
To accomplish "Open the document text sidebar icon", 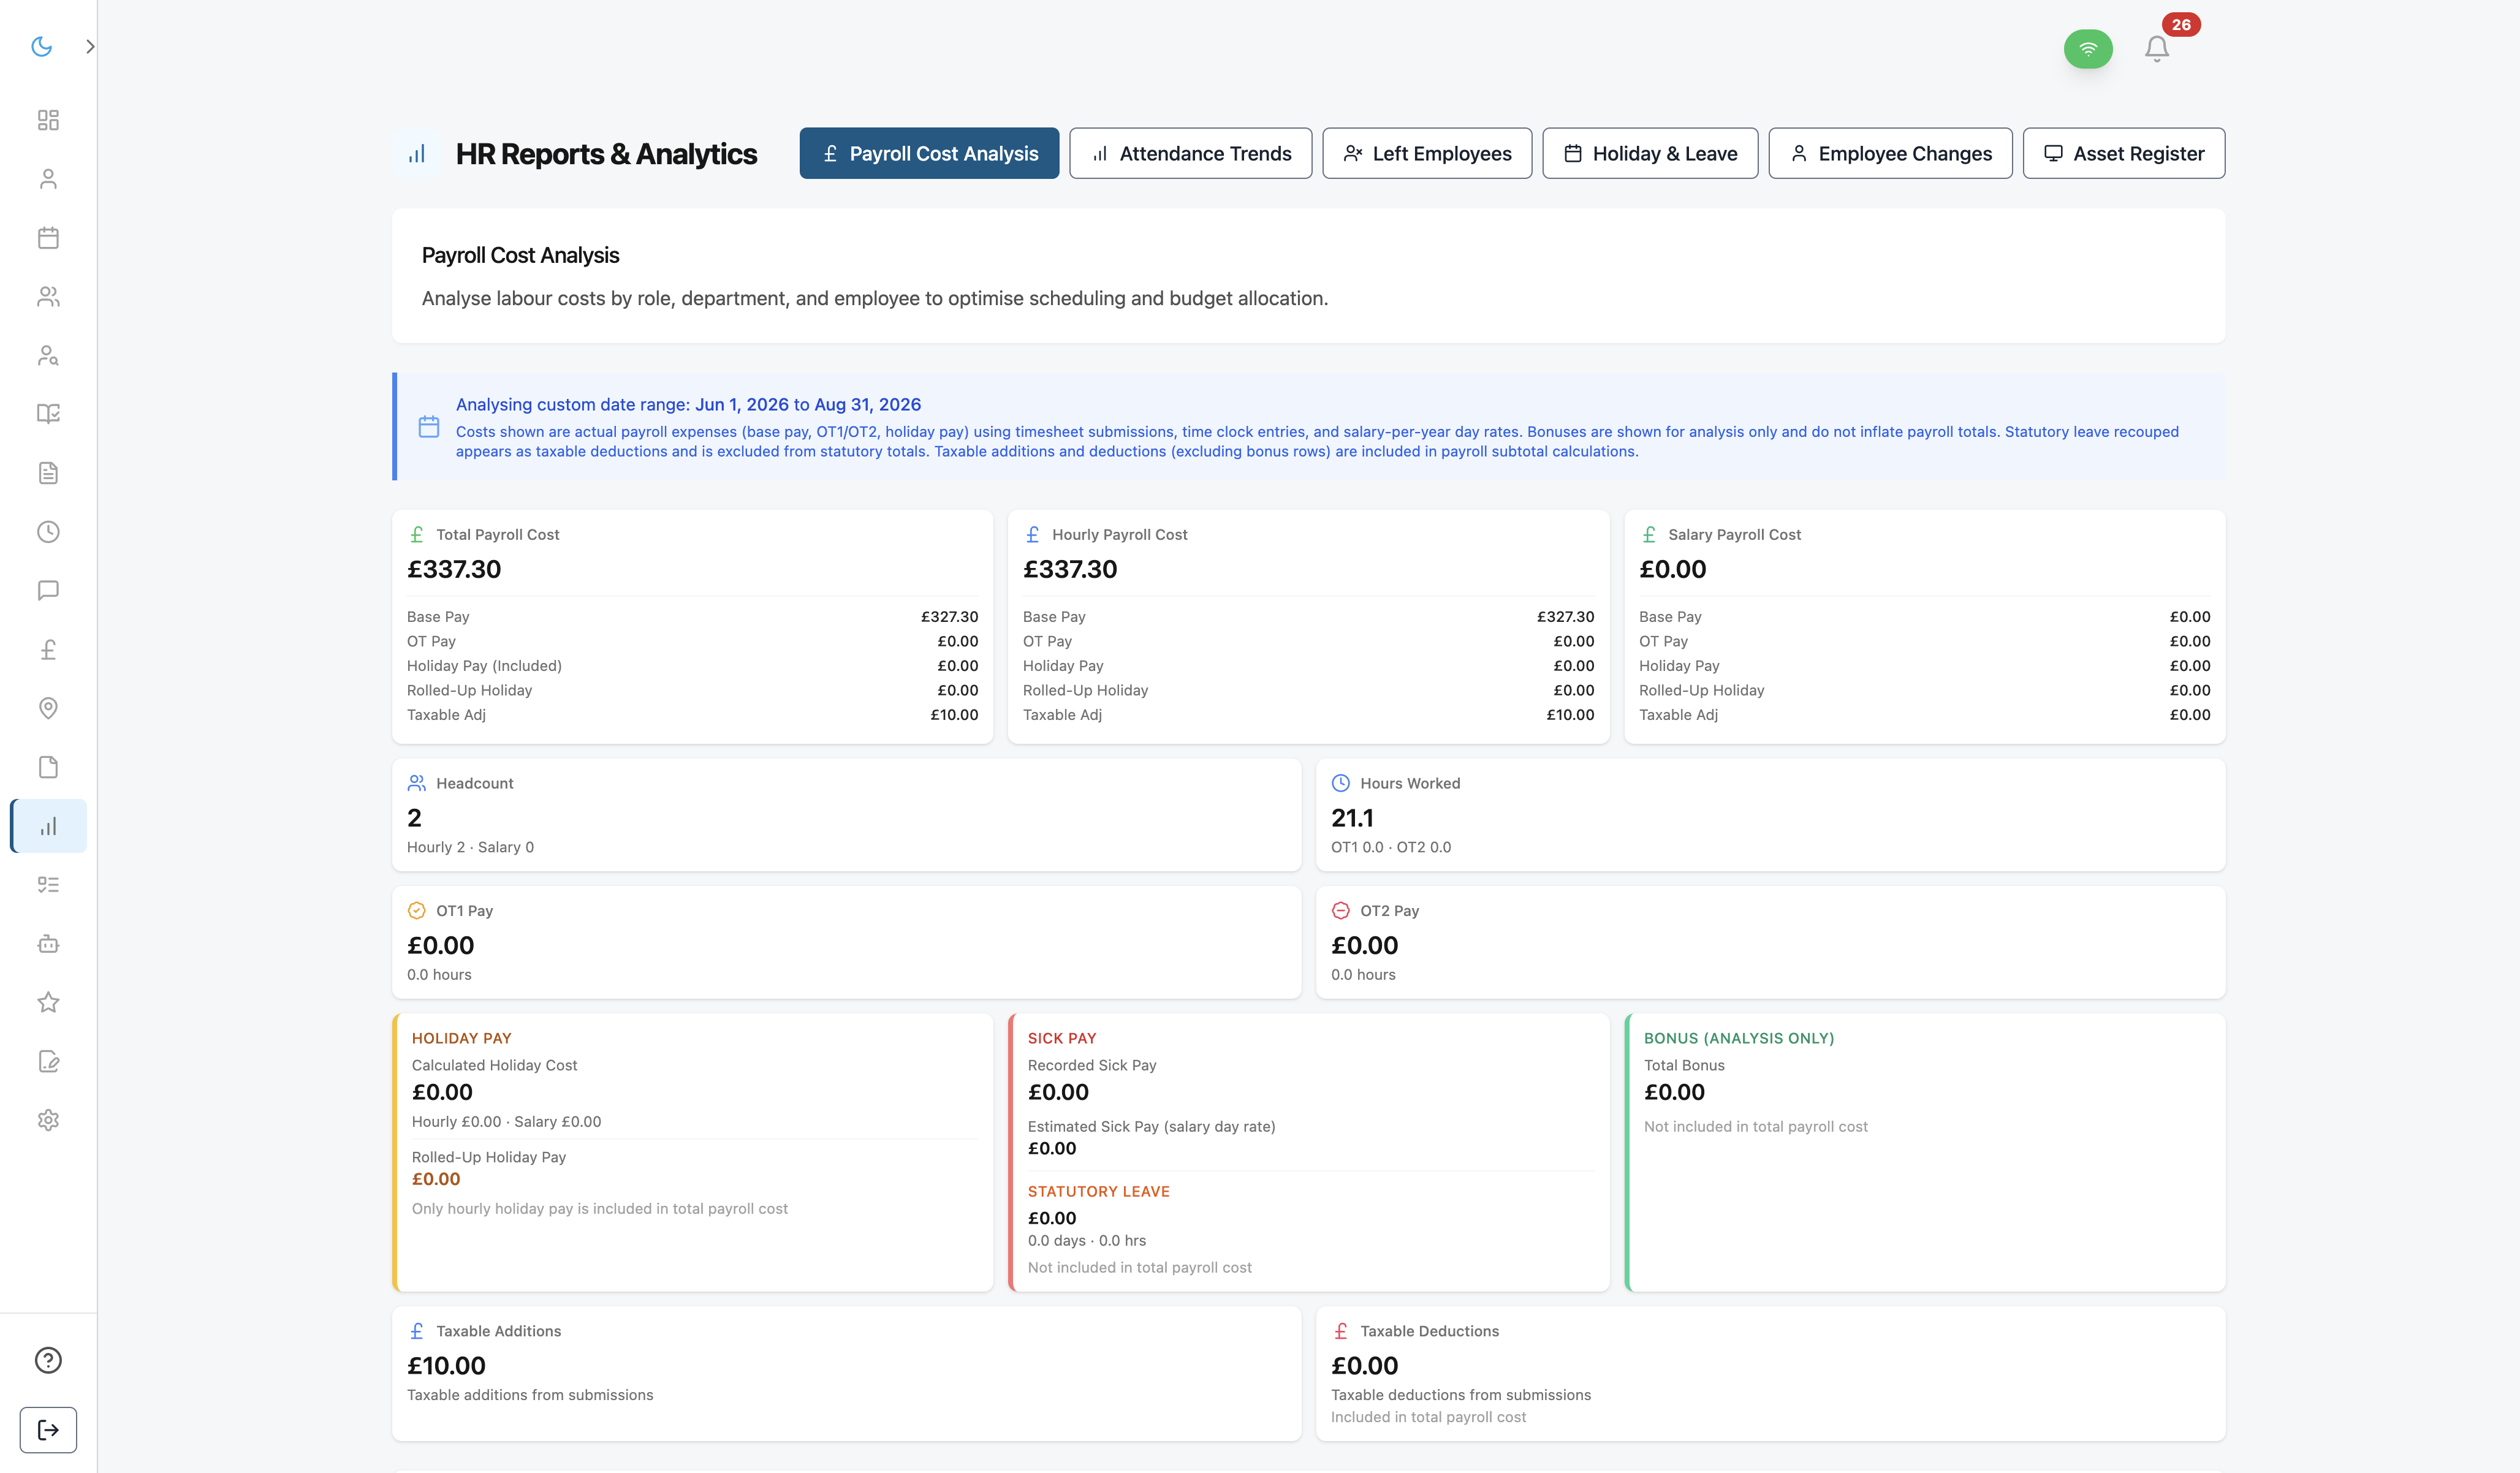I will click(x=48, y=473).
